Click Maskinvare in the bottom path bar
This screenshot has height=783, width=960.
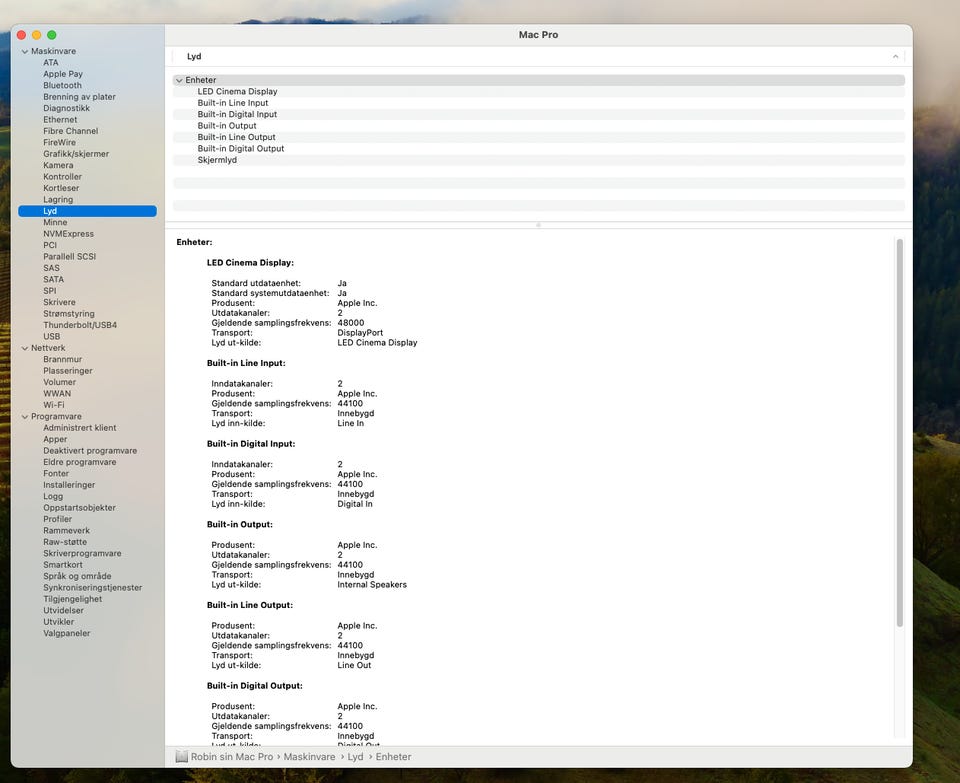point(308,757)
